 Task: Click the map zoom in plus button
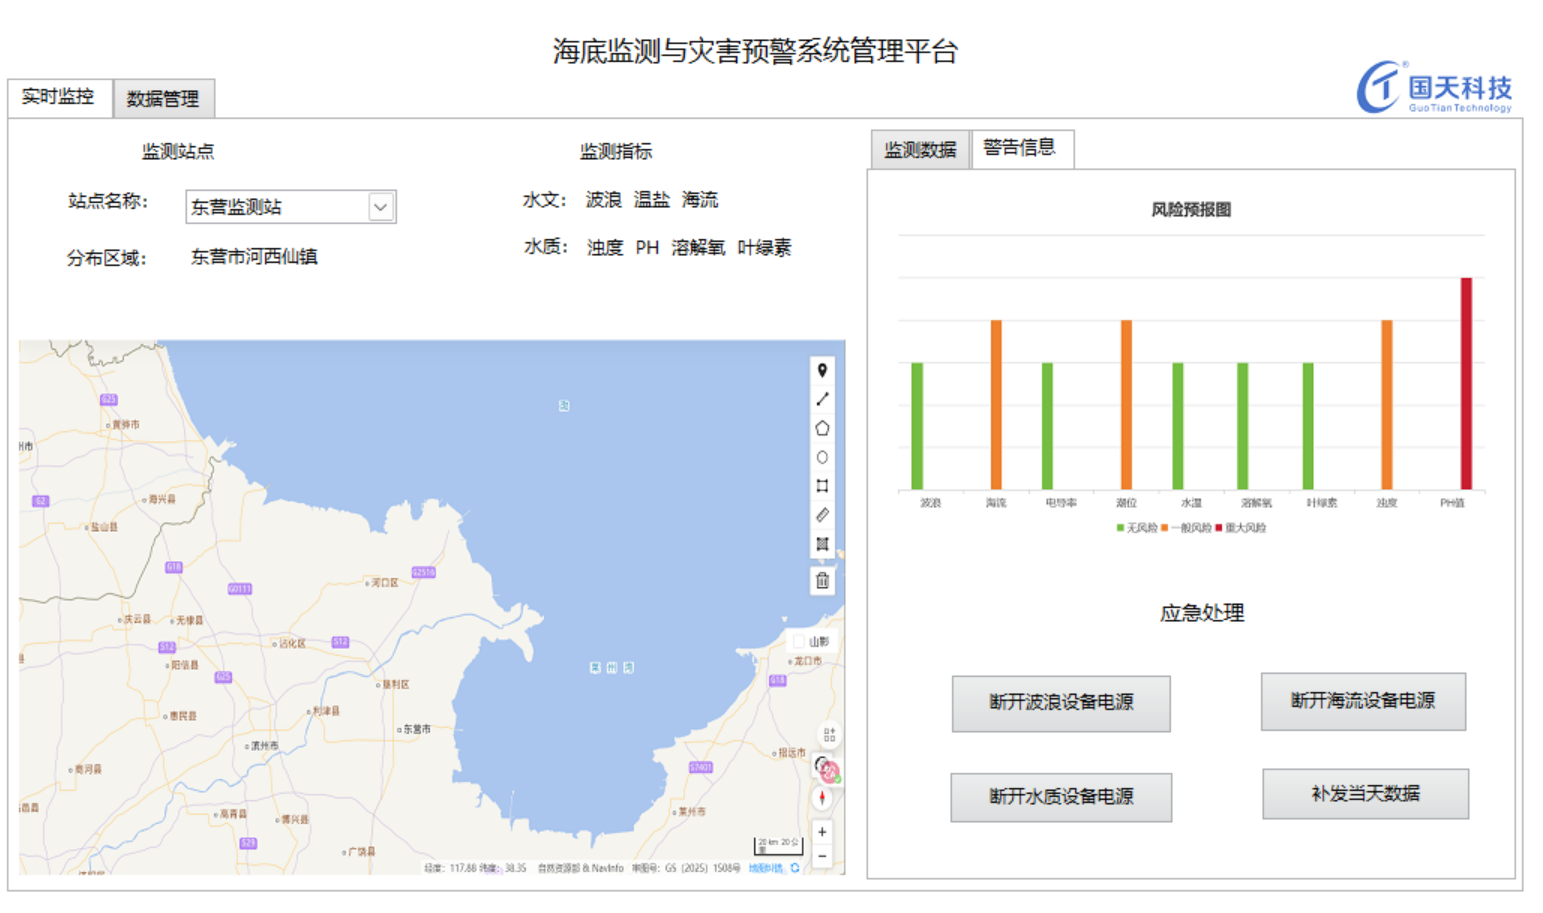tap(822, 832)
